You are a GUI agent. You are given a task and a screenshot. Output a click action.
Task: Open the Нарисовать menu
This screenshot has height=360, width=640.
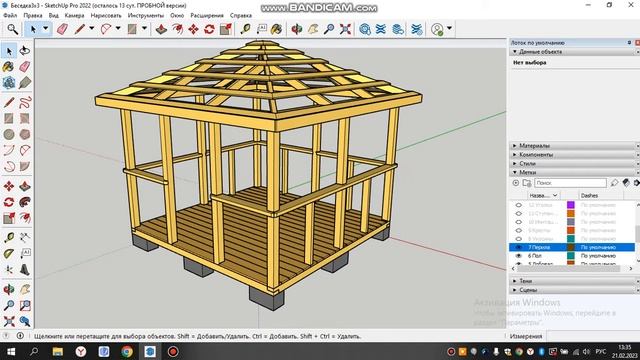pos(106,16)
